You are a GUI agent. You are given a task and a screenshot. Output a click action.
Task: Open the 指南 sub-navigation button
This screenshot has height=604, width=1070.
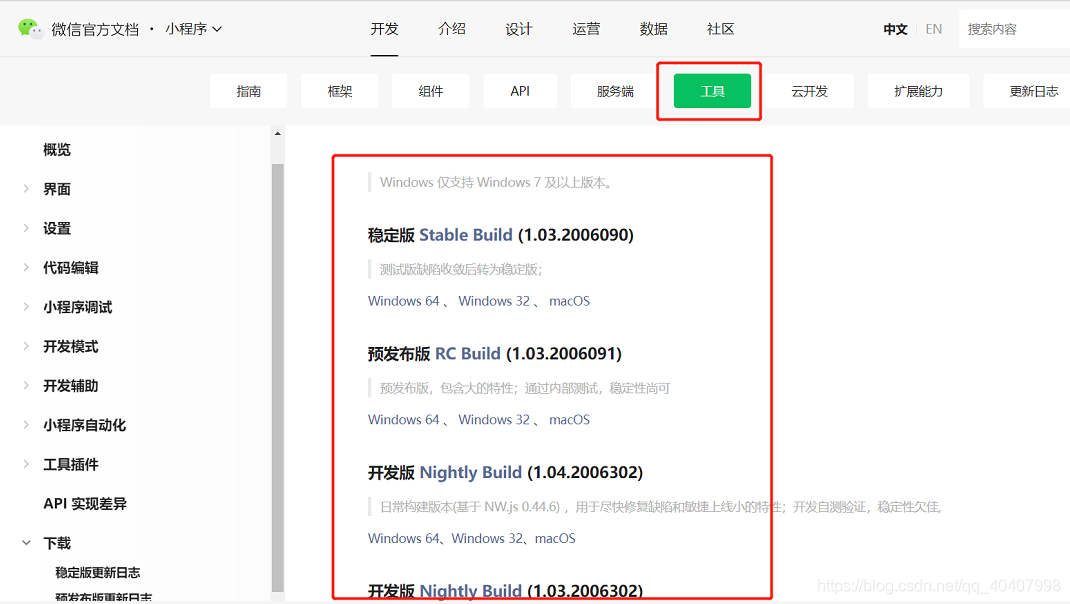[x=248, y=91]
